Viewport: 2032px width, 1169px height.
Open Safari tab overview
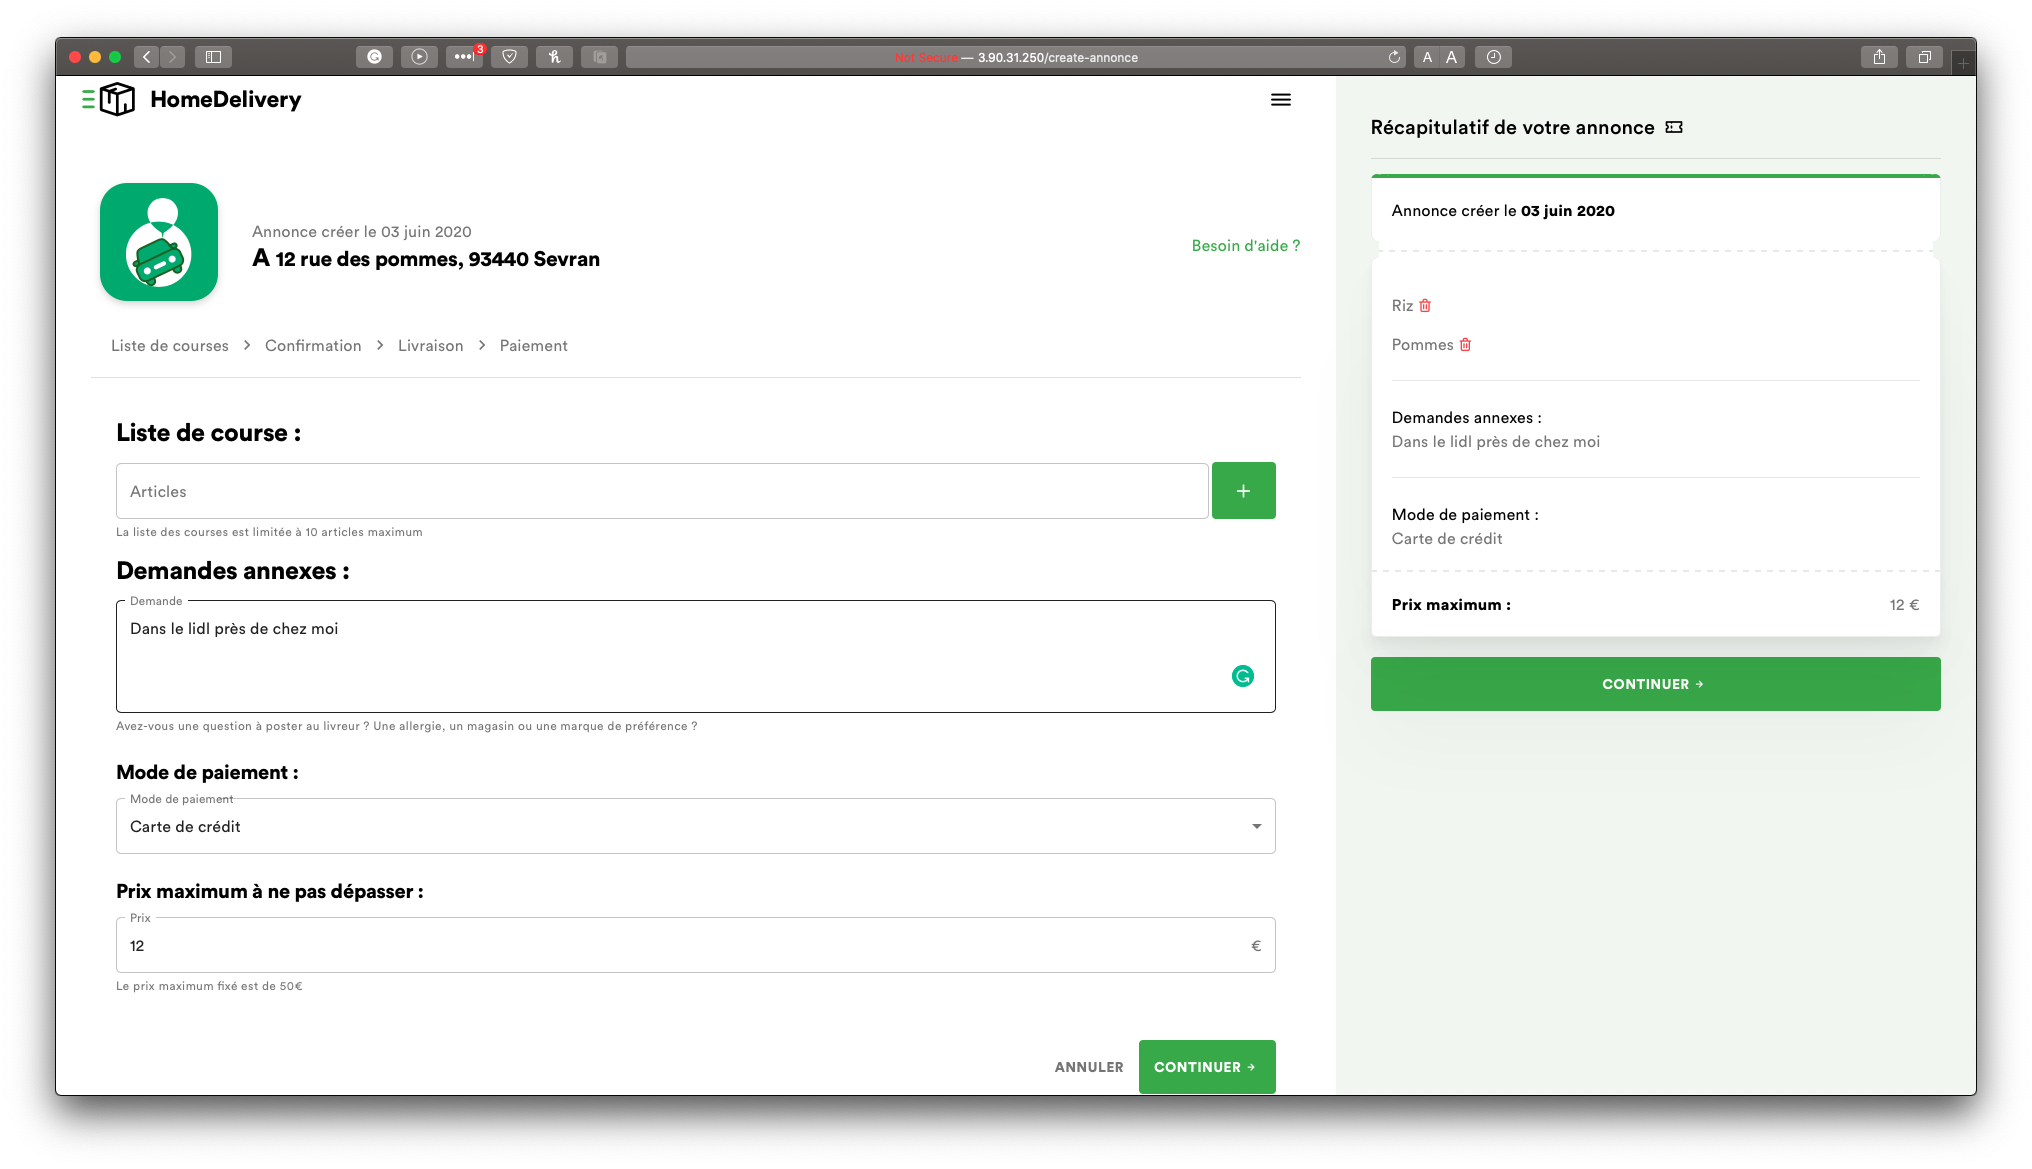[x=1924, y=57]
